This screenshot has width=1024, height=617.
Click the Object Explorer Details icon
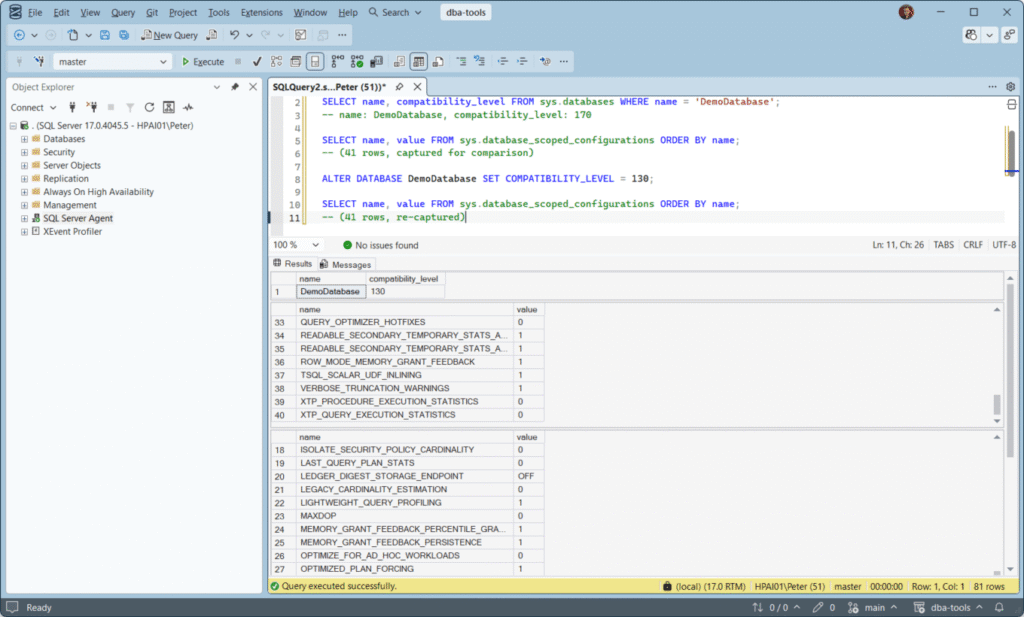point(168,107)
